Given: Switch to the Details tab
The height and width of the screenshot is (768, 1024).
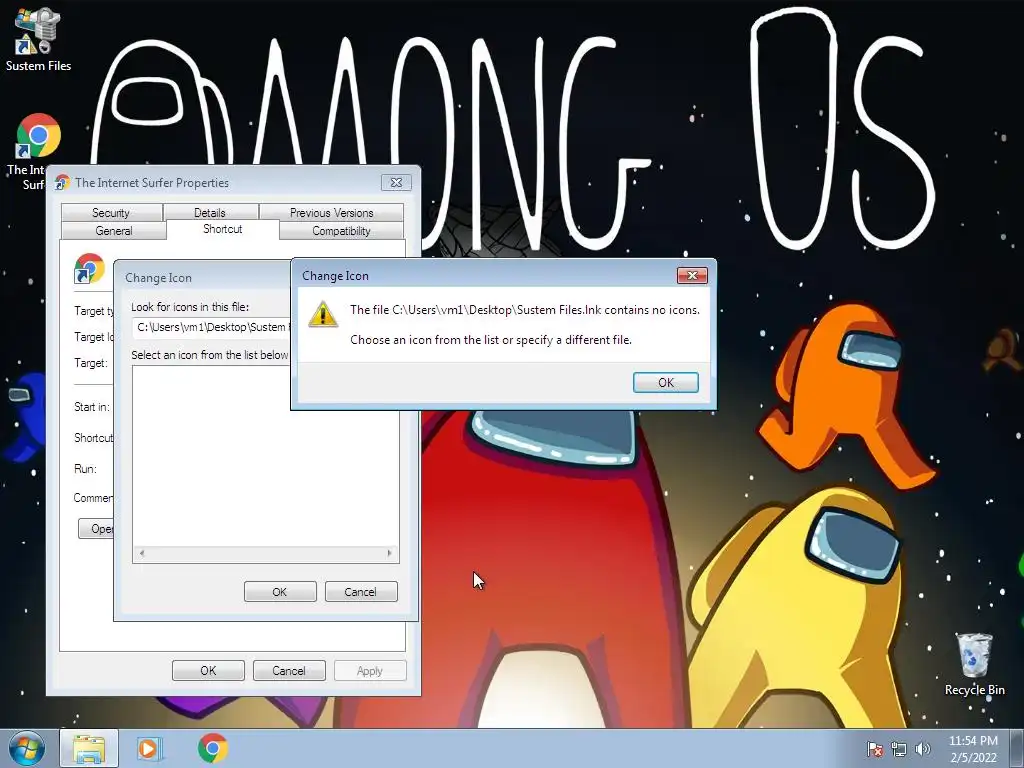Looking at the screenshot, I should [x=210, y=212].
